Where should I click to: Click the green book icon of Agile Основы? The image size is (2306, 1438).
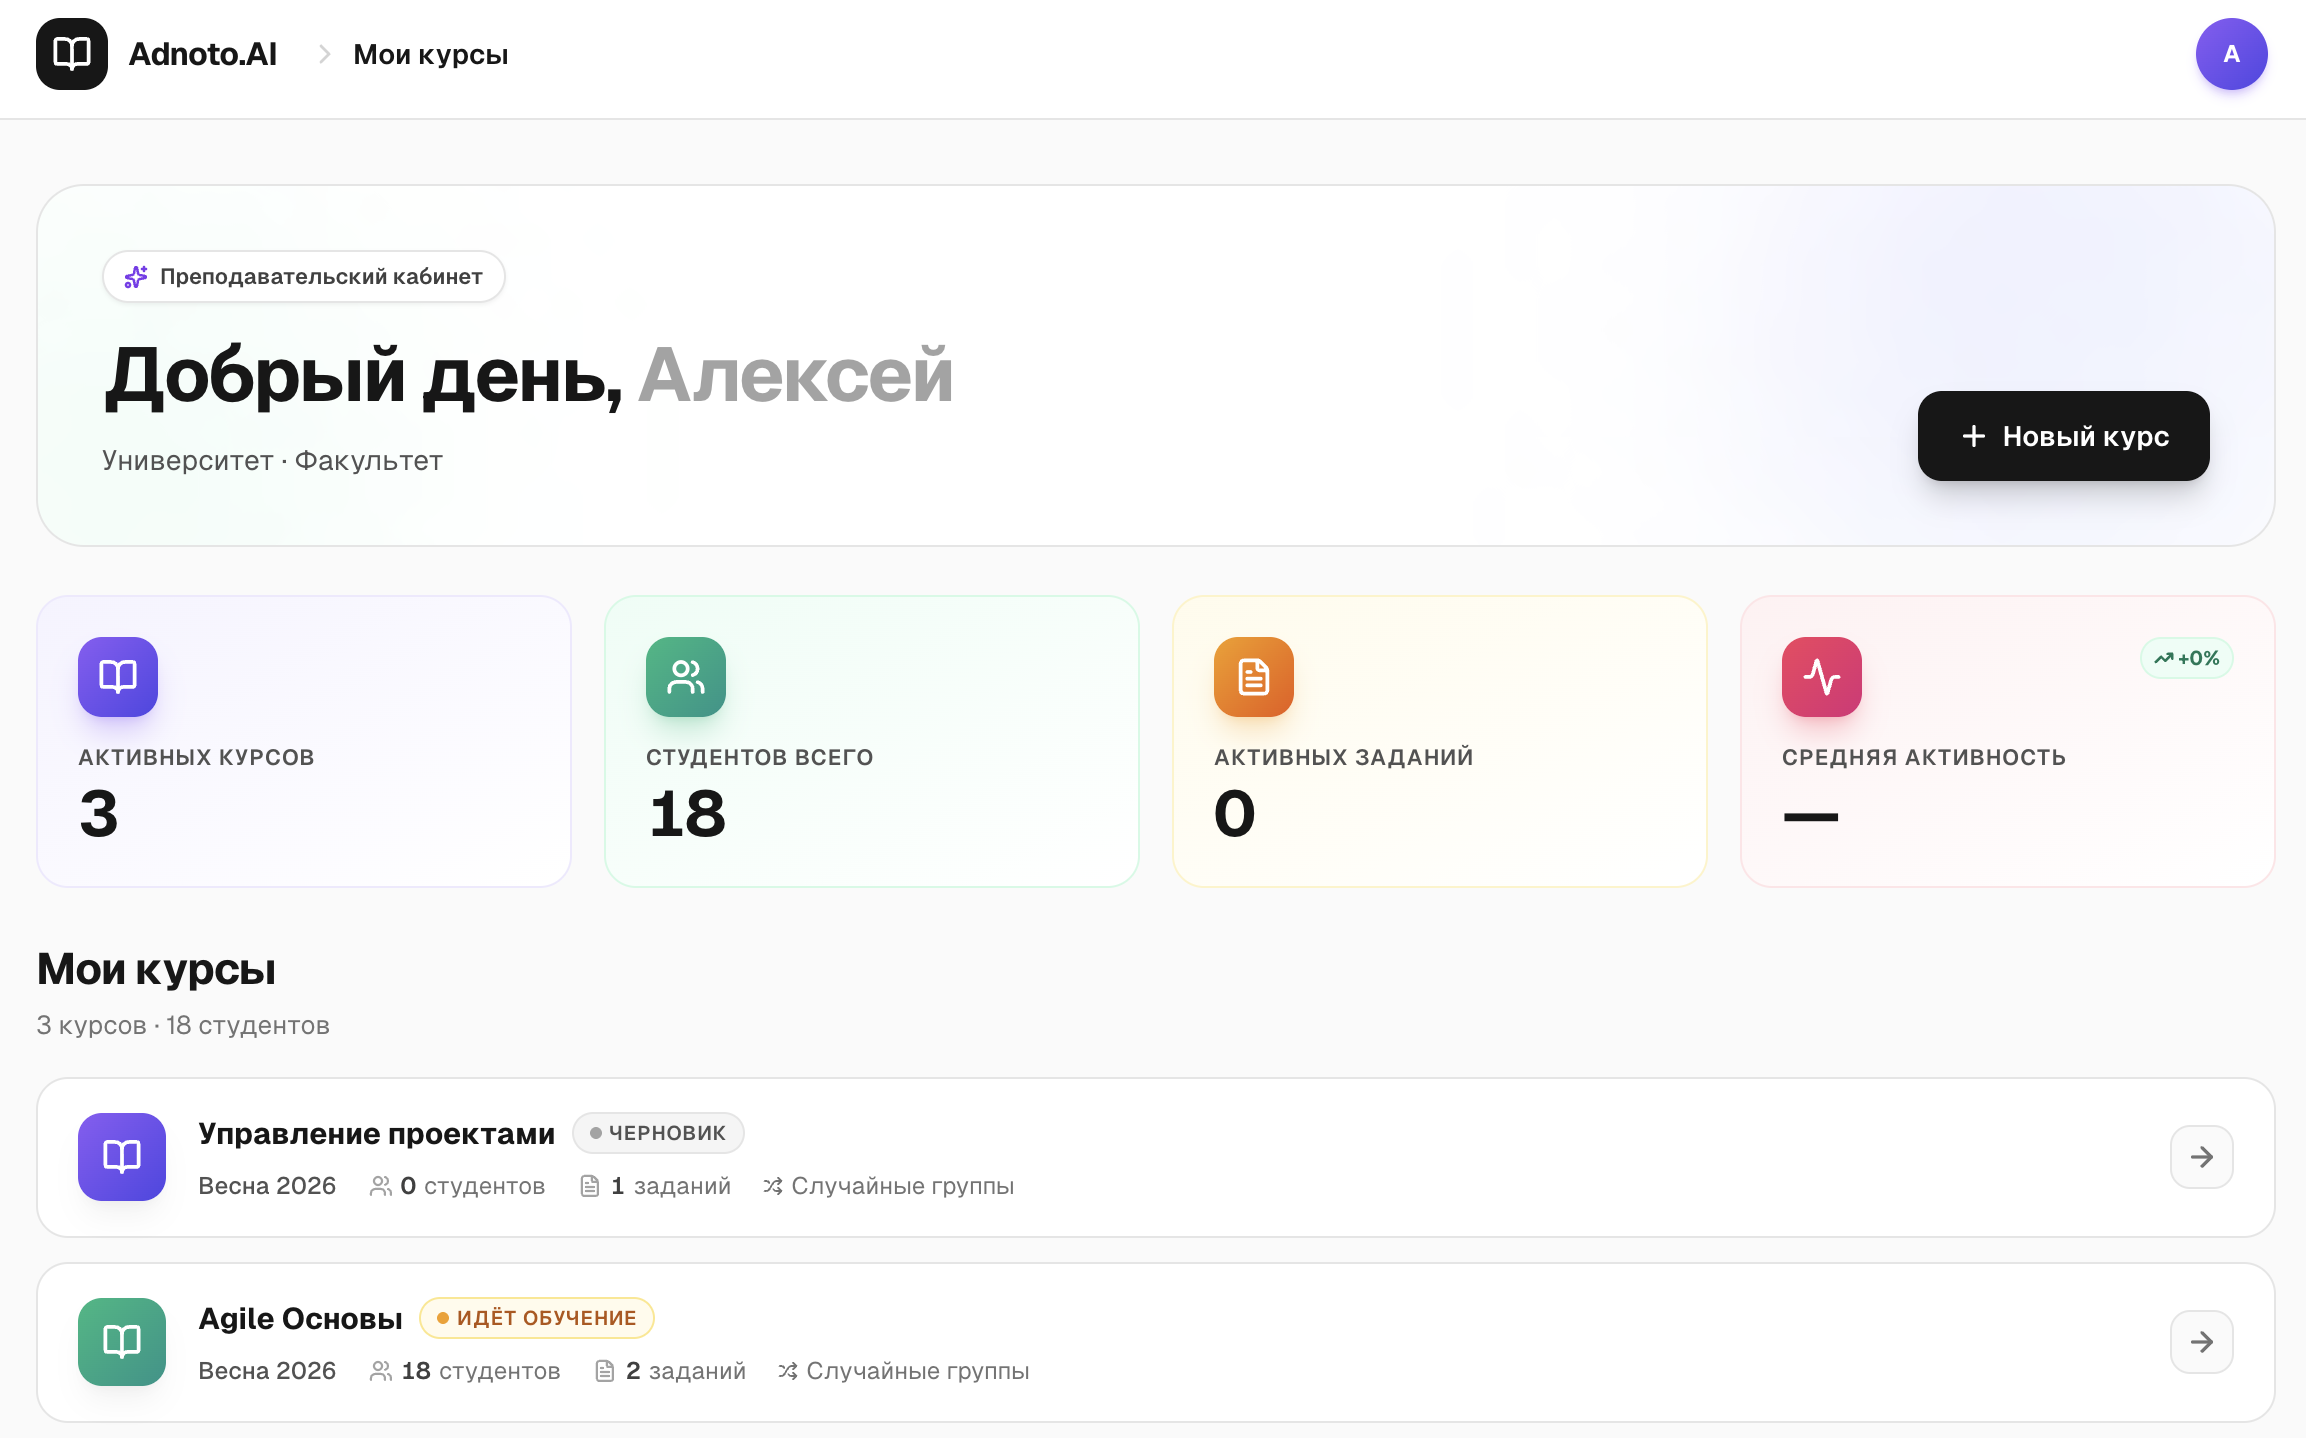click(122, 1342)
